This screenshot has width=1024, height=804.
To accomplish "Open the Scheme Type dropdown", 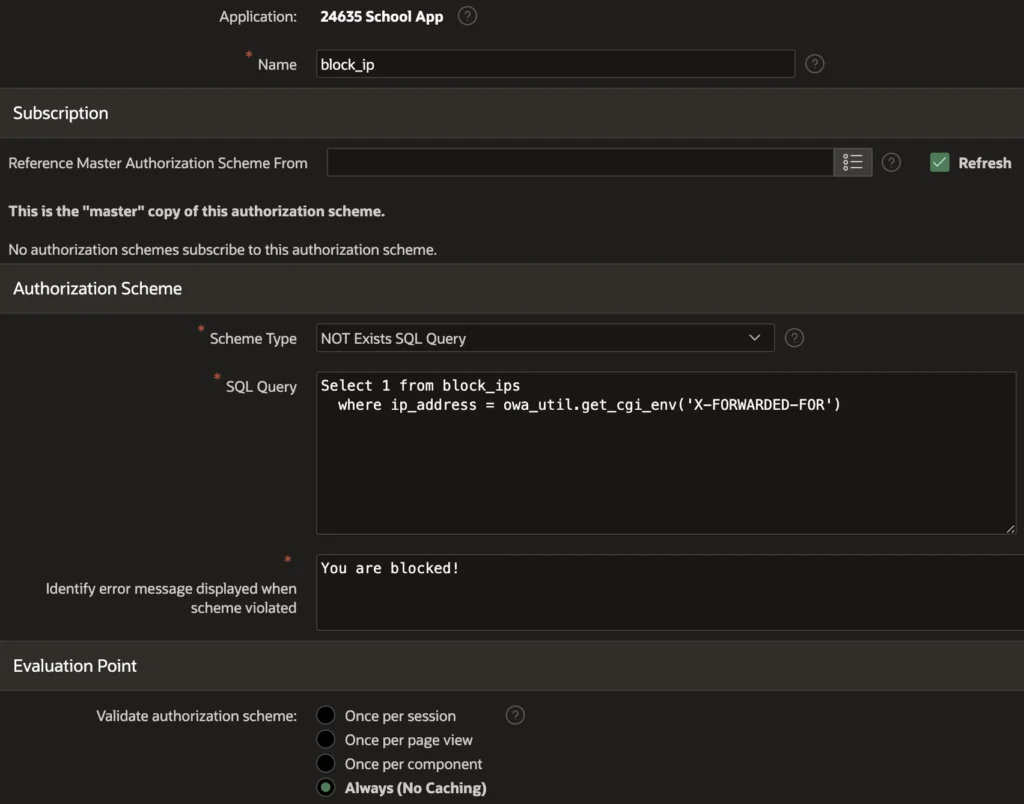I will point(545,338).
